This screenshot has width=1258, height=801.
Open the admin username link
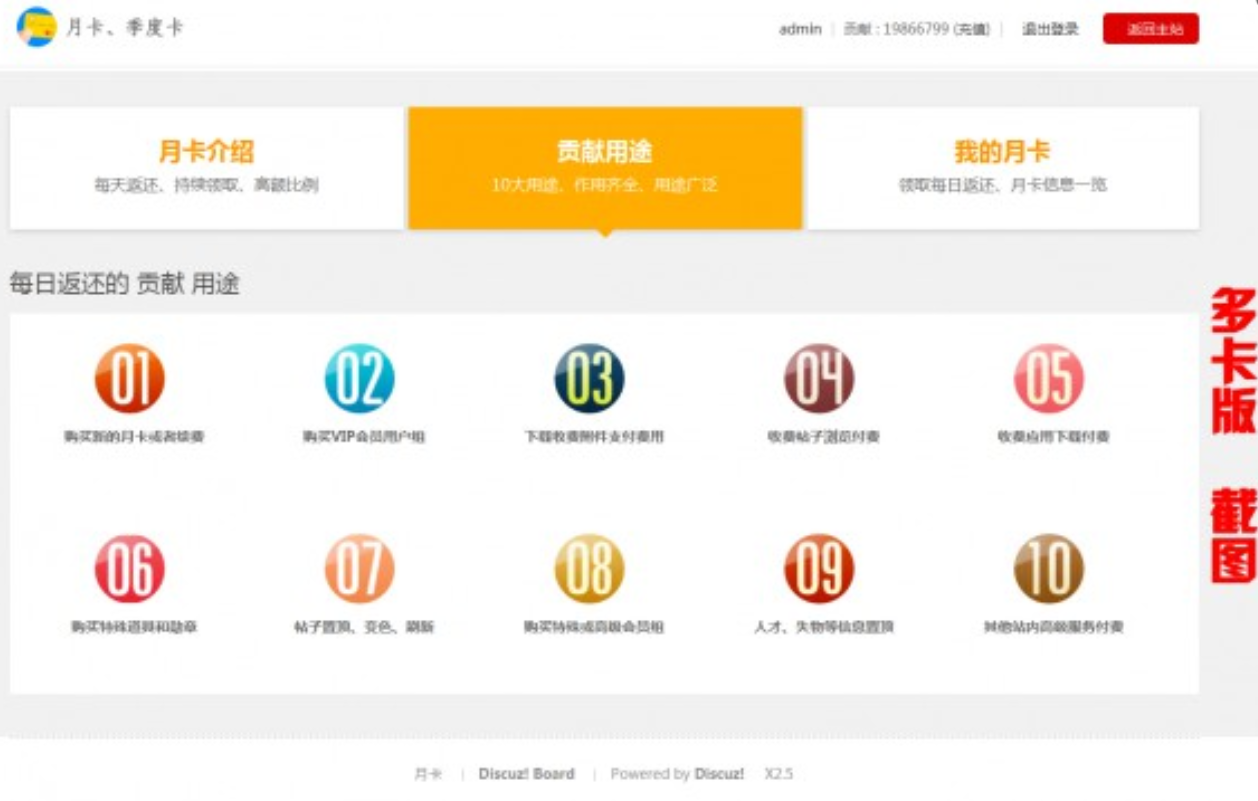(x=800, y=30)
